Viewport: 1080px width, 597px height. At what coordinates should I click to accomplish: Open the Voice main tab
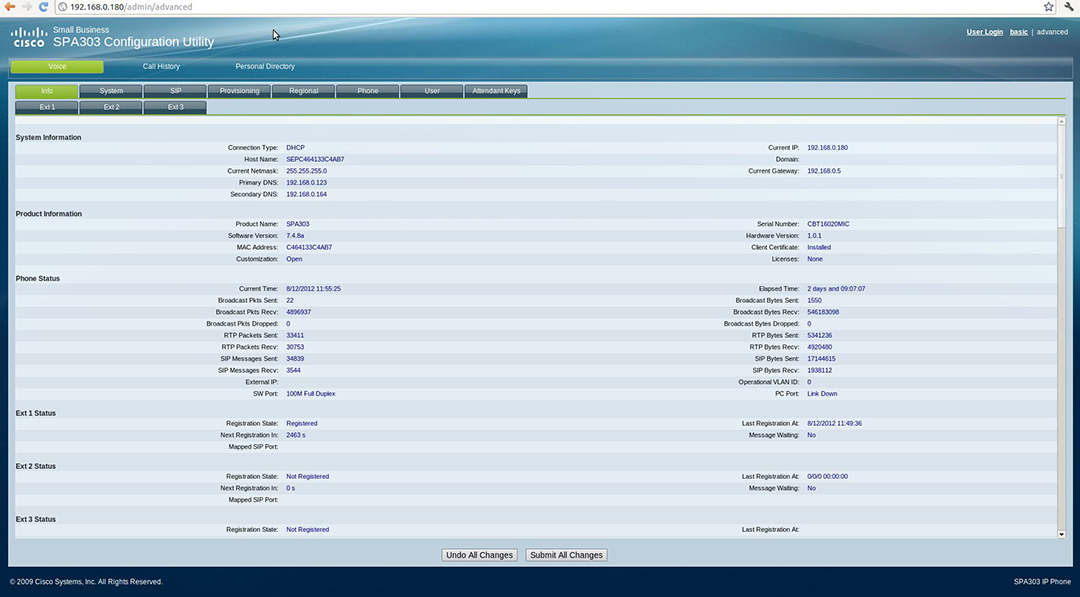(x=56, y=67)
